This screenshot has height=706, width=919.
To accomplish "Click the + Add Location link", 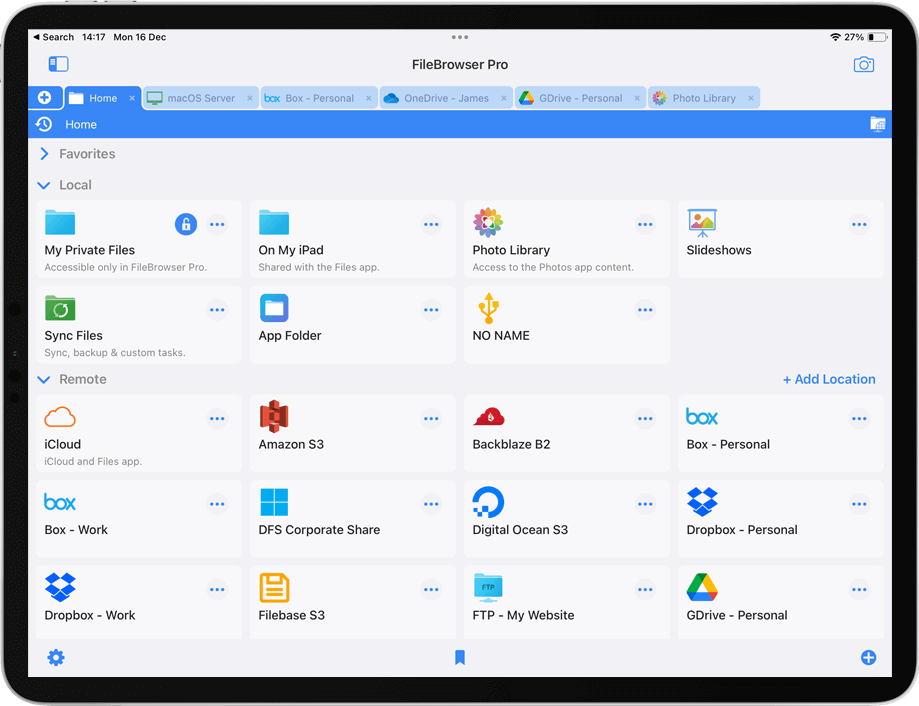I will tap(829, 379).
